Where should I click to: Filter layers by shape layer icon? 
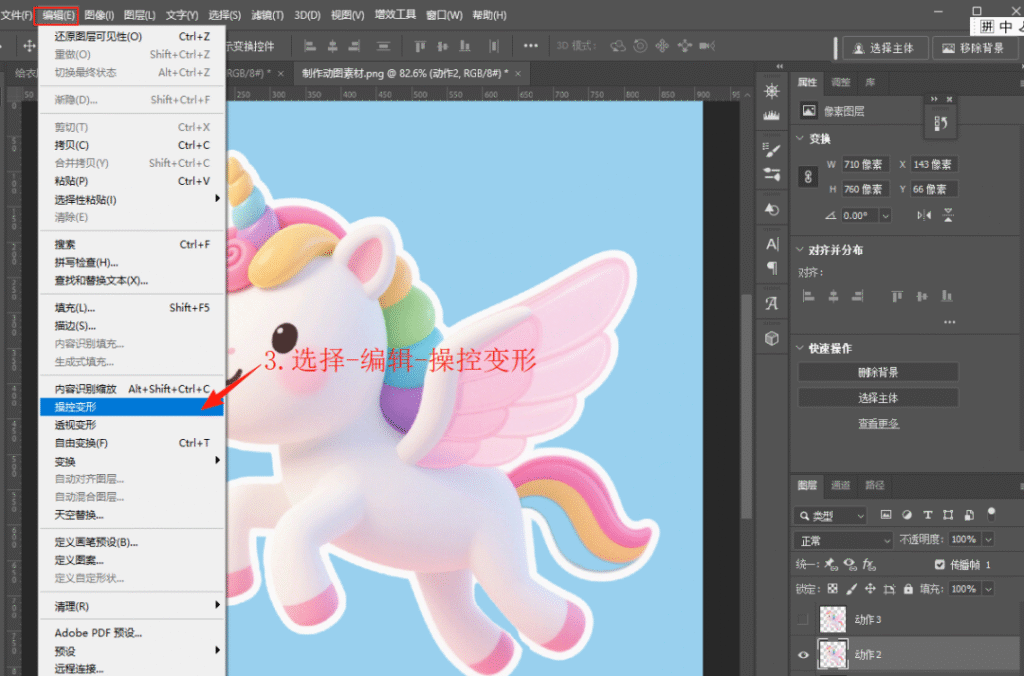(948, 515)
